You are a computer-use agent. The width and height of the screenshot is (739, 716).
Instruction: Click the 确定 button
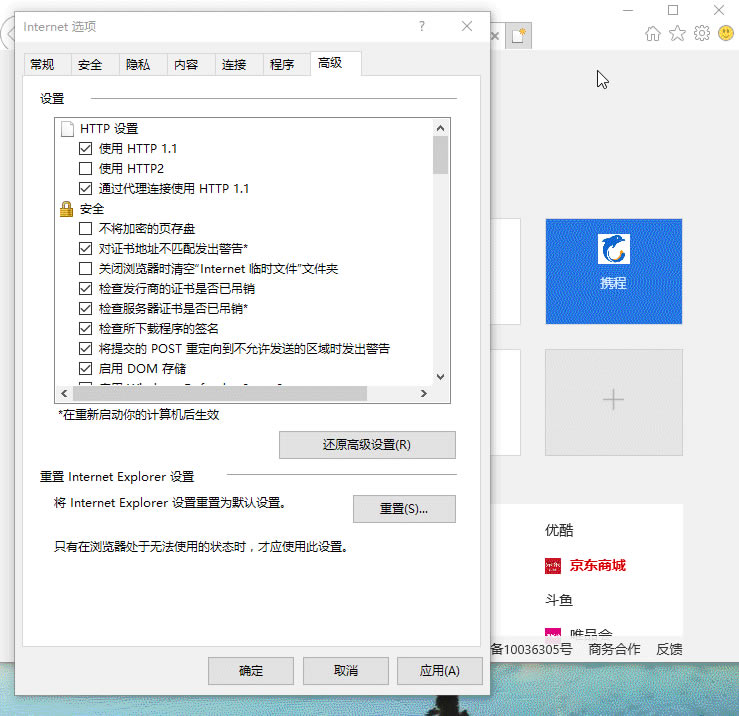point(251,671)
